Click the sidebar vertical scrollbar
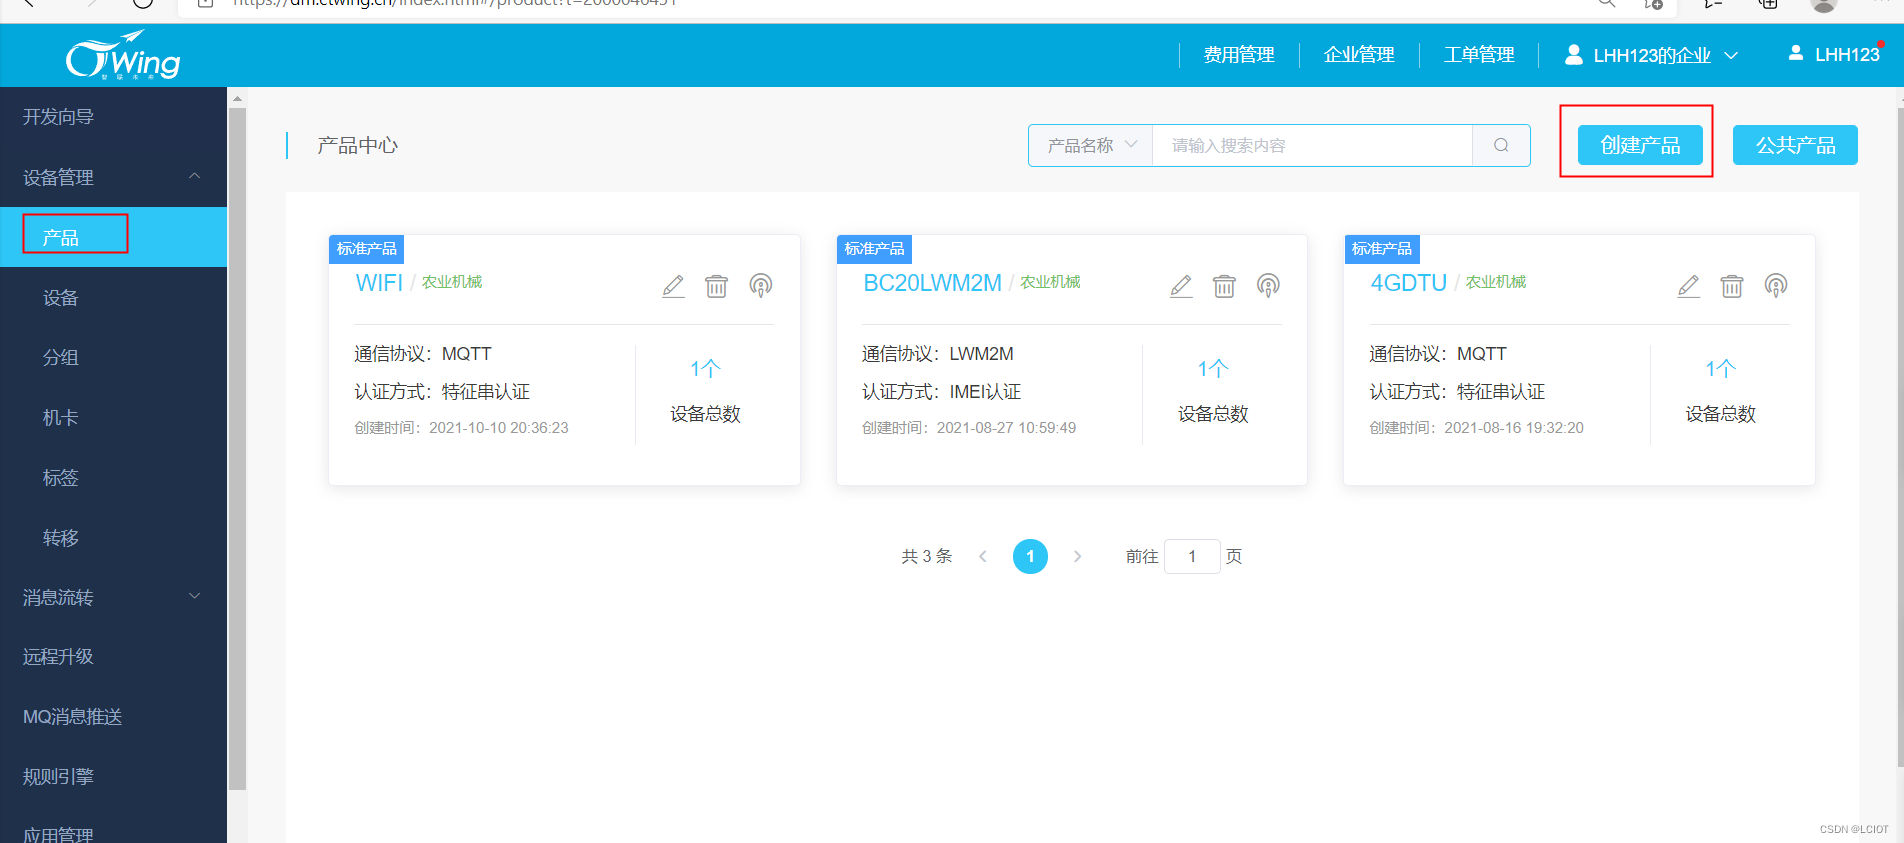Viewport: 1904px width, 843px height. click(x=237, y=449)
